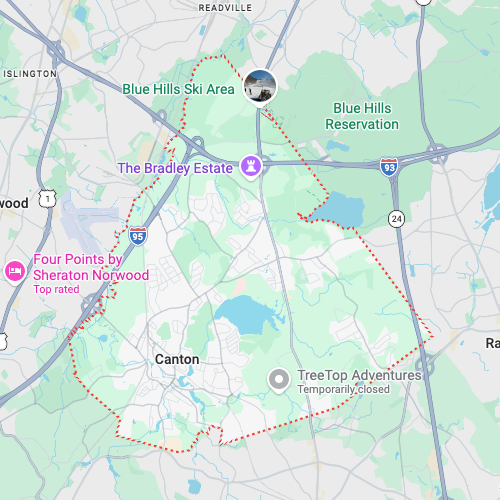500x500 pixels.
Task: Select the Route 24 road shield
Action: click(396, 219)
